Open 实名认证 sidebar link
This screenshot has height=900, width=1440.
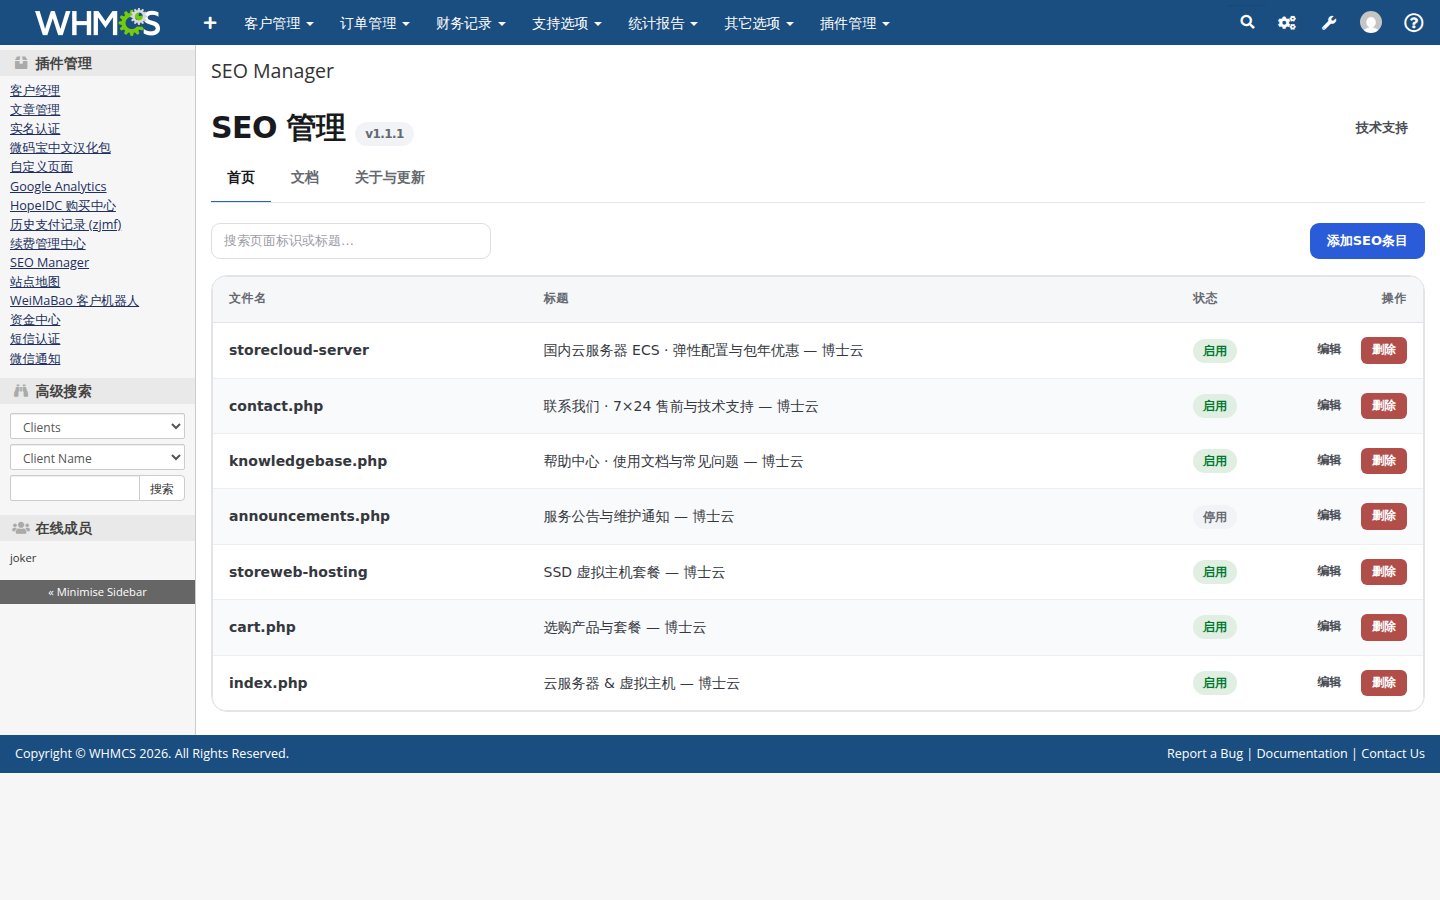point(35,128)
